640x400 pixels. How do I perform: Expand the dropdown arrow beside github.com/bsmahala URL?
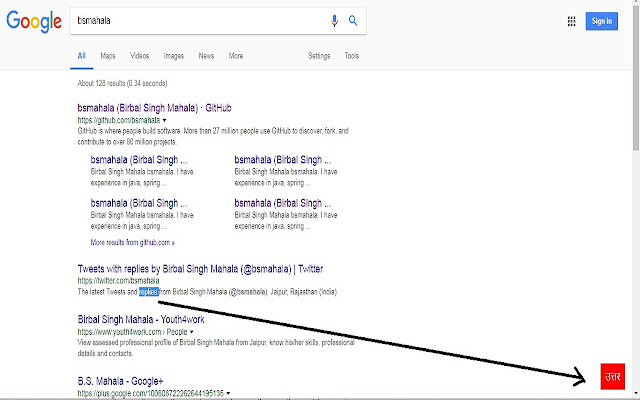[164, 120]
